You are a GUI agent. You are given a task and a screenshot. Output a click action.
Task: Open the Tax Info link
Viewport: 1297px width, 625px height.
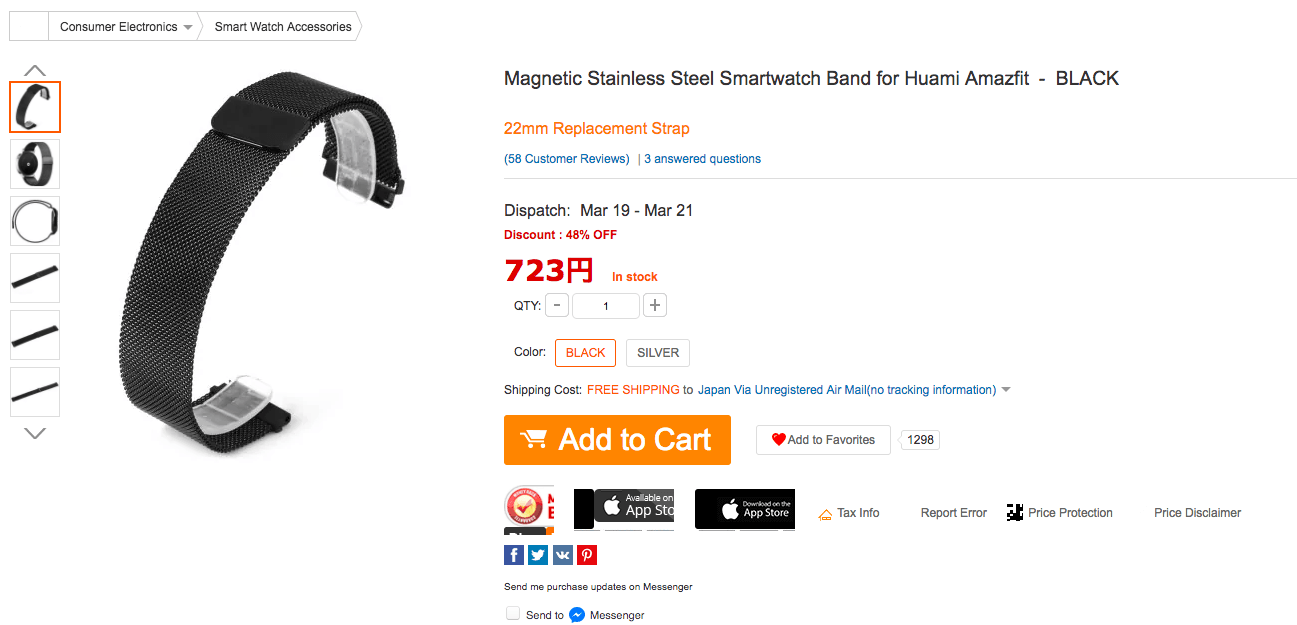(x=857, y=513)
